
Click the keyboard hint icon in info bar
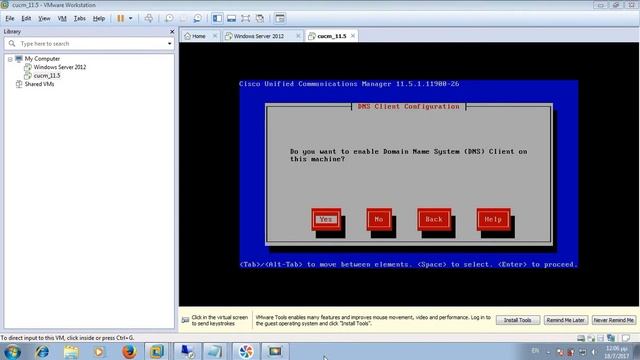pos(185,320)
